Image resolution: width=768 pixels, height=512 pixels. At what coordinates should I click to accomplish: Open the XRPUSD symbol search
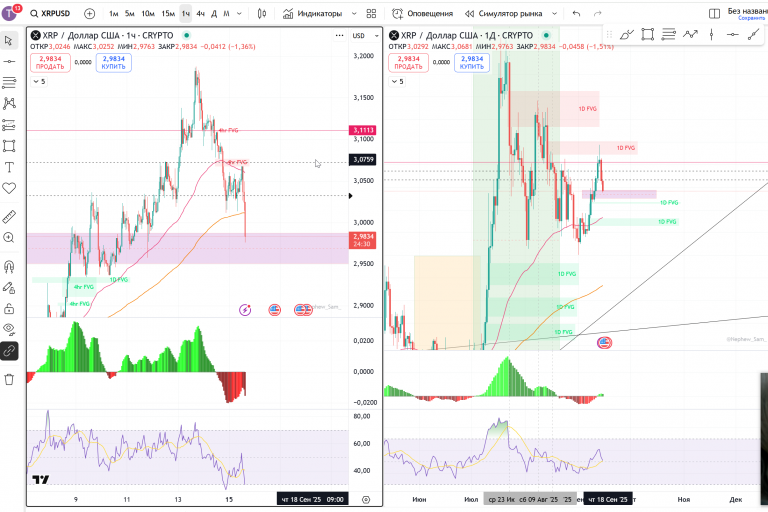(50, 14)
